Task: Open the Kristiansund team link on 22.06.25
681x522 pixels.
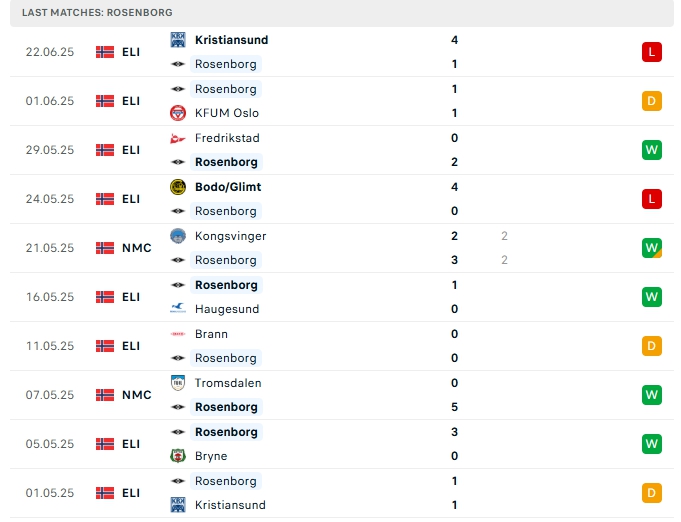Action: click(x=231, y=40)
